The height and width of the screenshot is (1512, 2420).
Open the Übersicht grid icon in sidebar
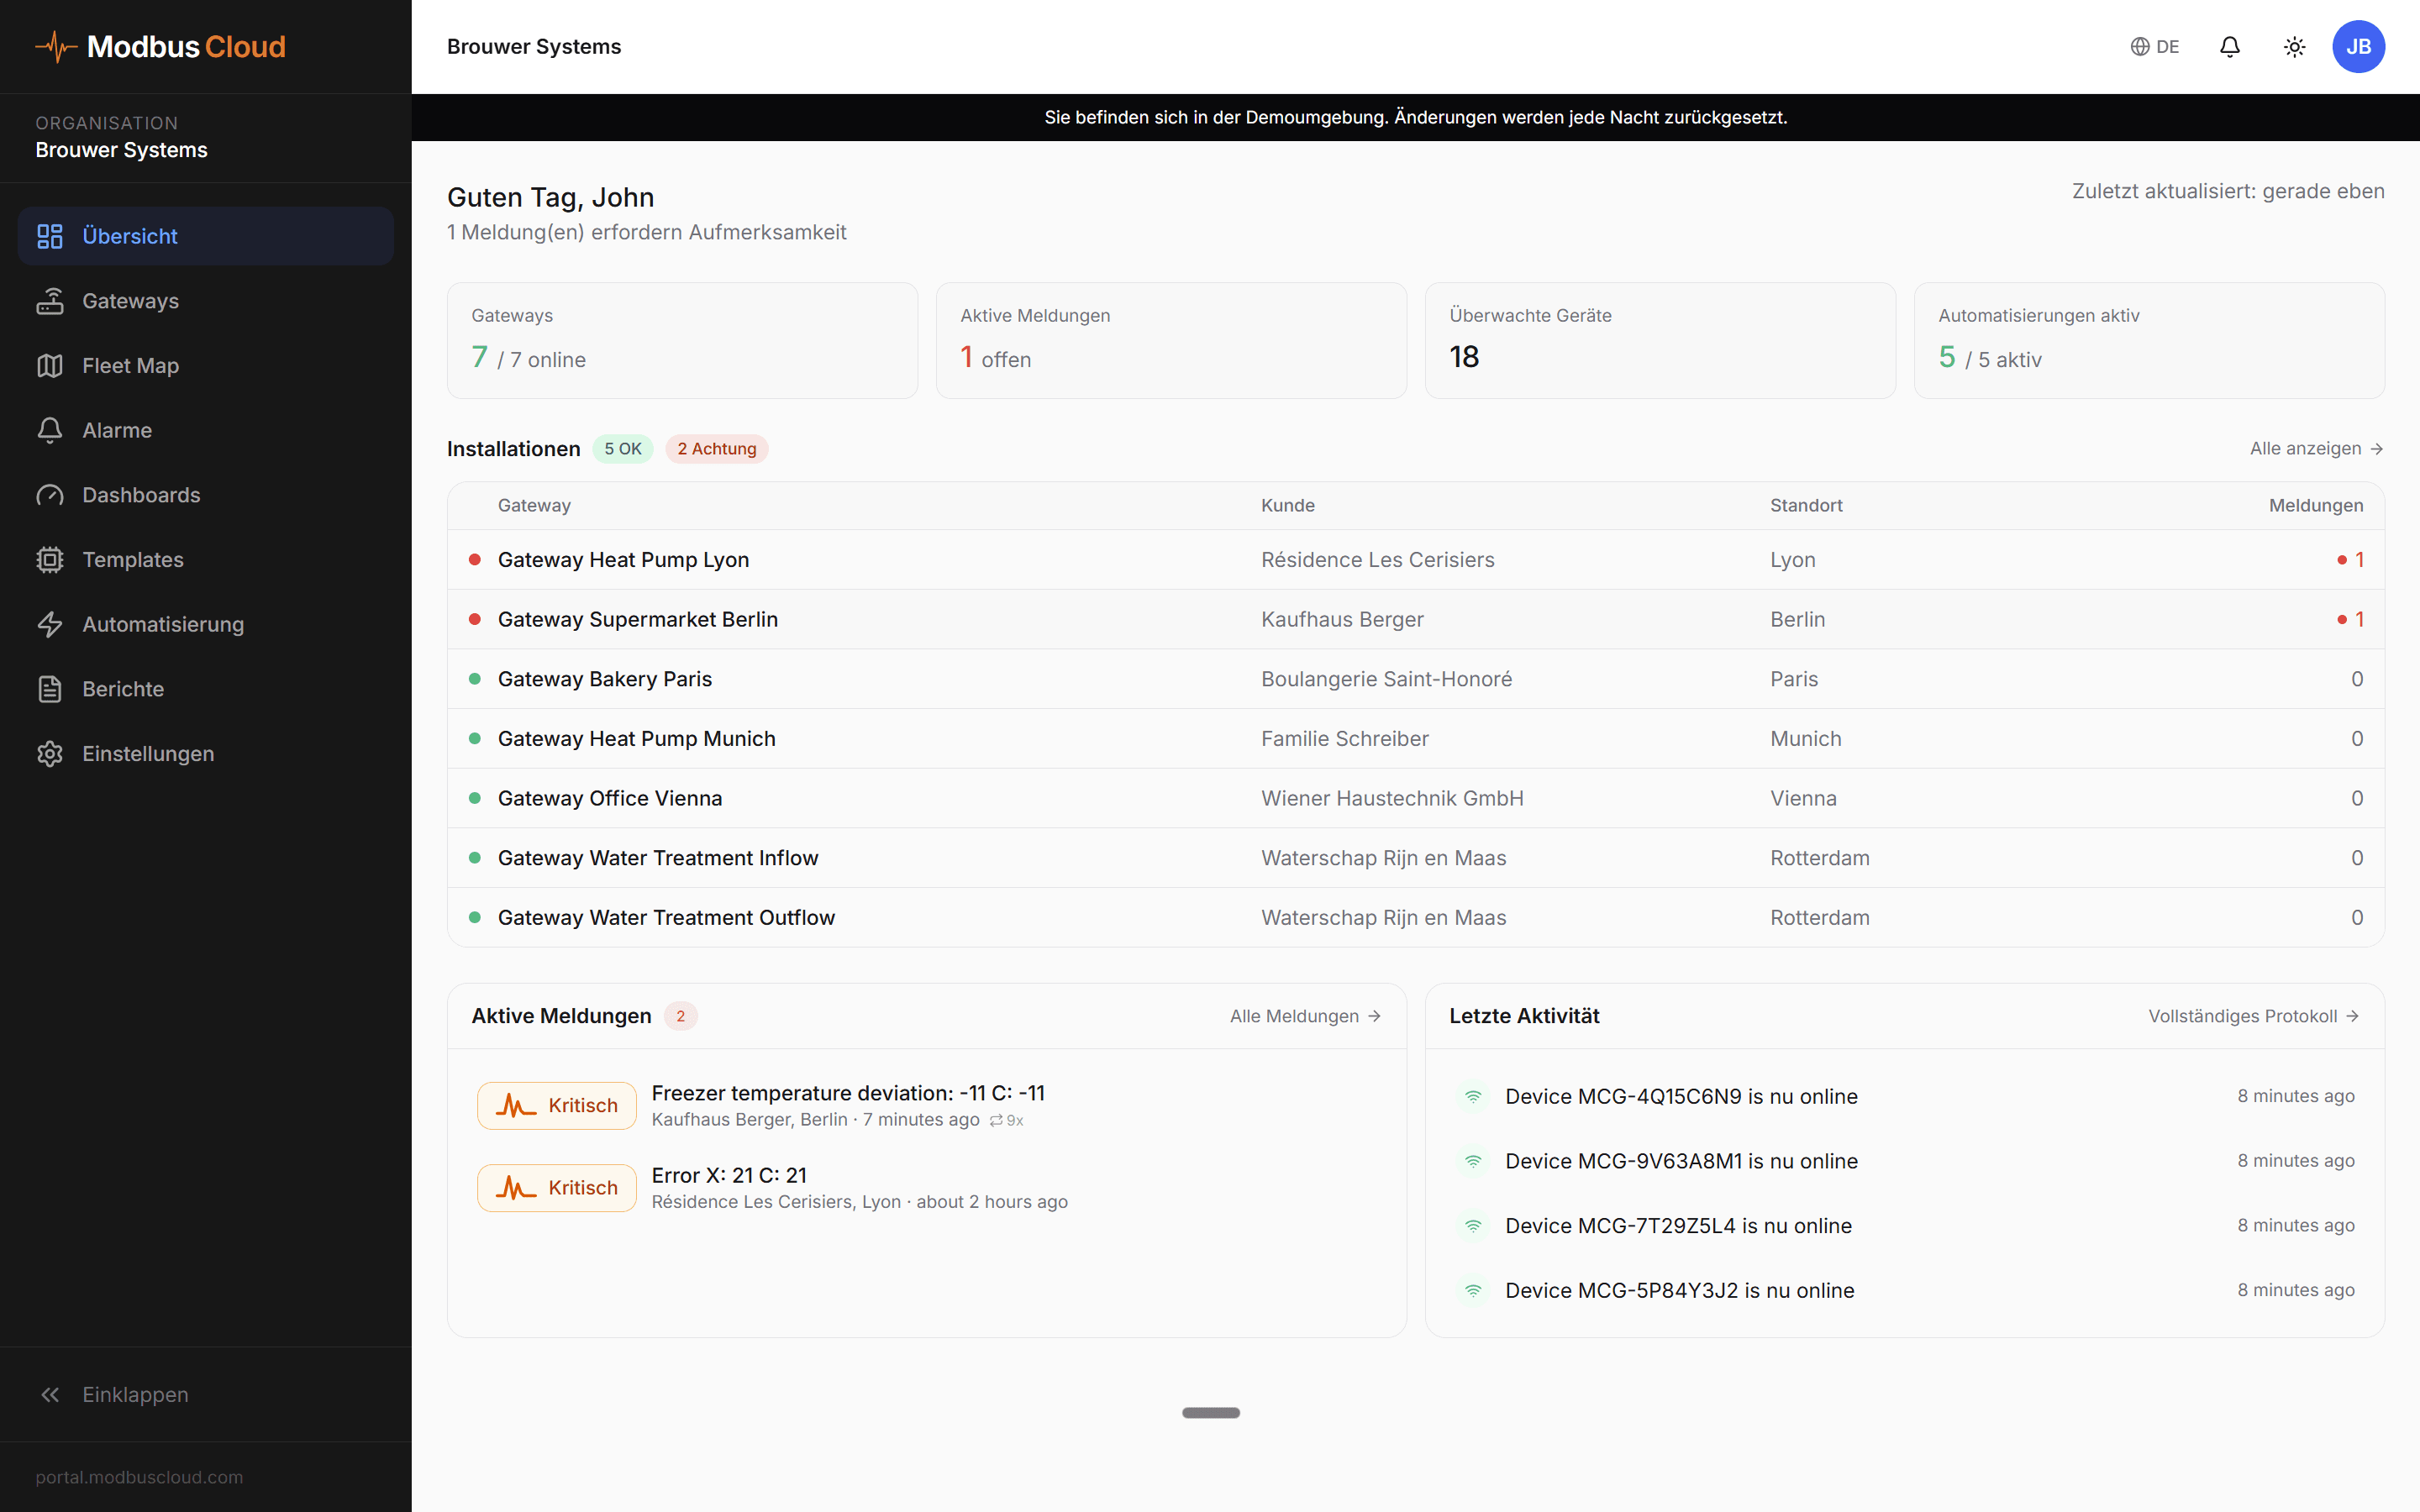tap(50, 236)
